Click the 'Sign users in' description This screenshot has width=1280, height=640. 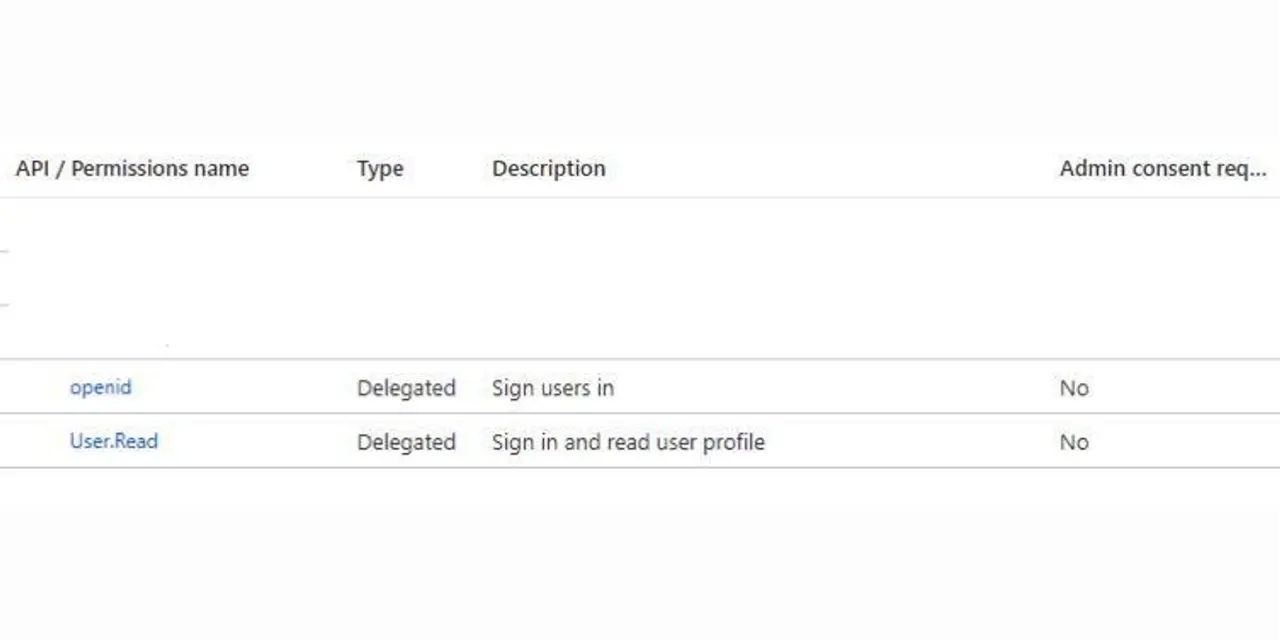tap(552, 388)
